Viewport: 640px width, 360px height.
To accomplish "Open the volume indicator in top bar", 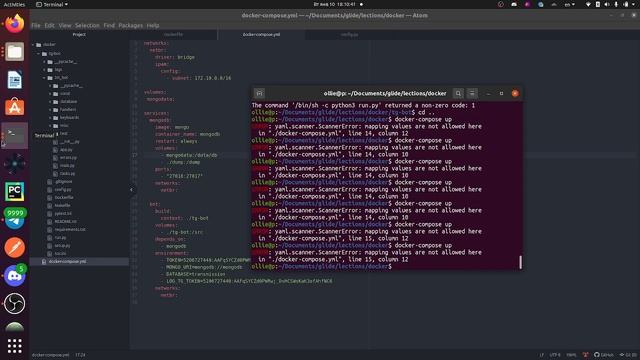I will 607,4.
